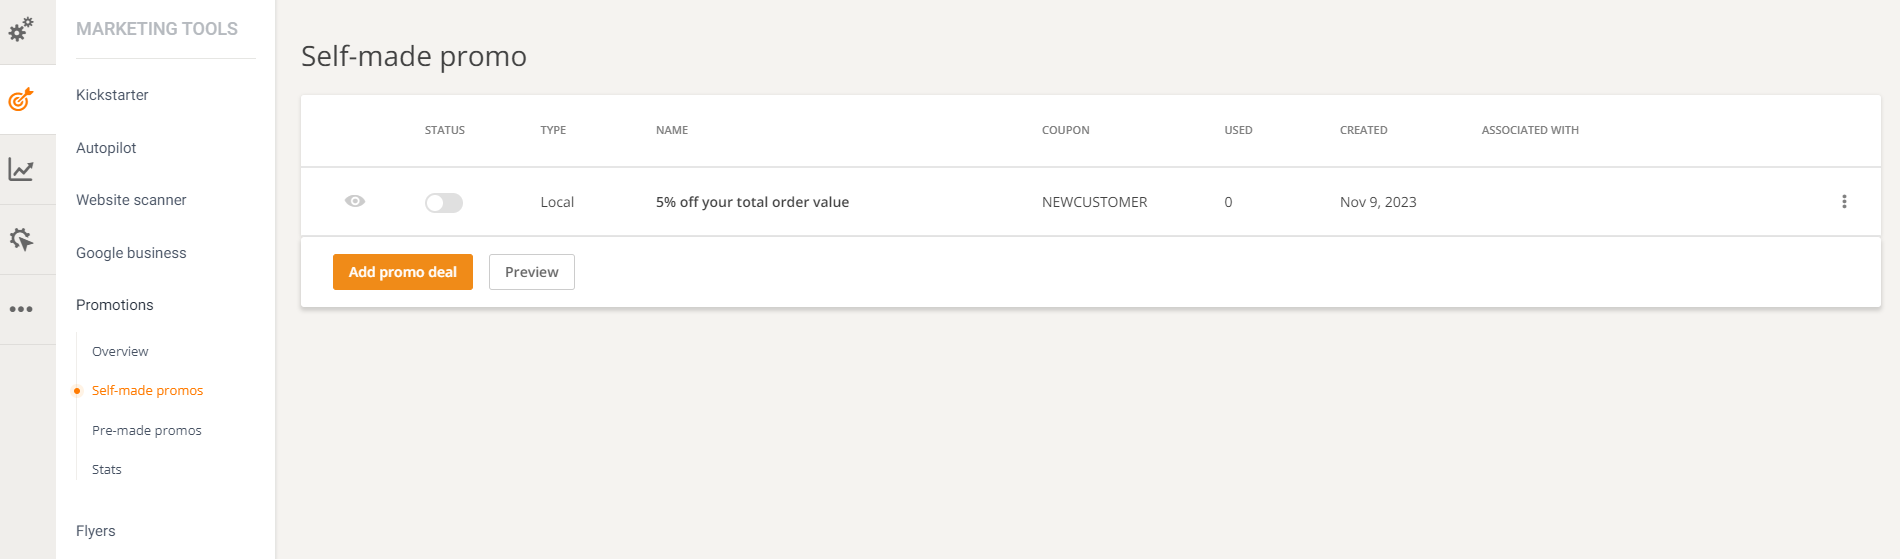Viewport: 1900px width, 559px height.
Task: Open the Promotions Overview sub-item
Action: 120,352
